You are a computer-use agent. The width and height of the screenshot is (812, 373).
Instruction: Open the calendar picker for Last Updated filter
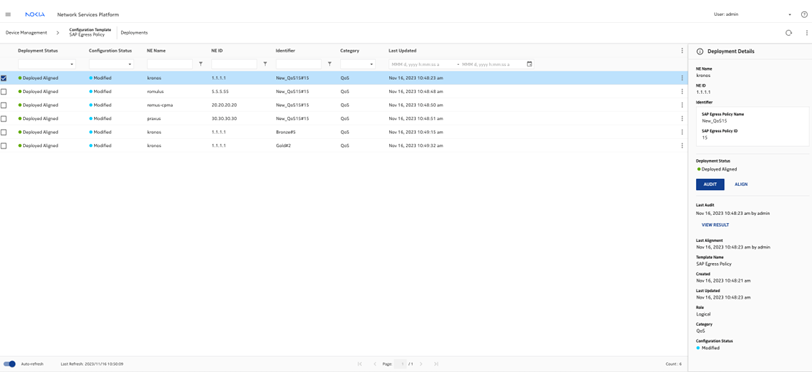529,64
